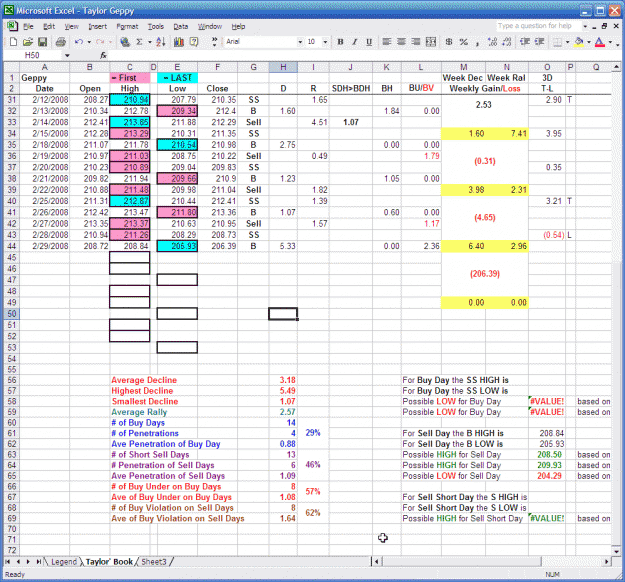Align text left
Screen dimensions: 625x582
click(x=386, y=42)
